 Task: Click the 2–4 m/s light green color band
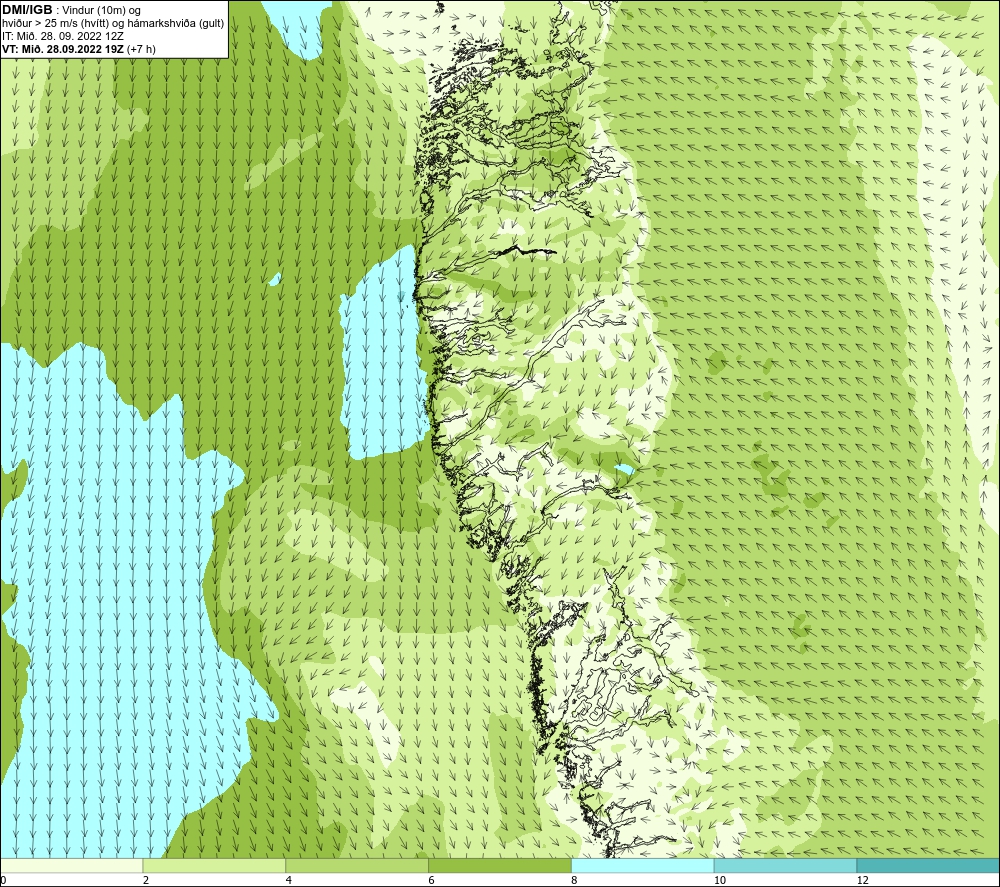(x=214, y=865)
